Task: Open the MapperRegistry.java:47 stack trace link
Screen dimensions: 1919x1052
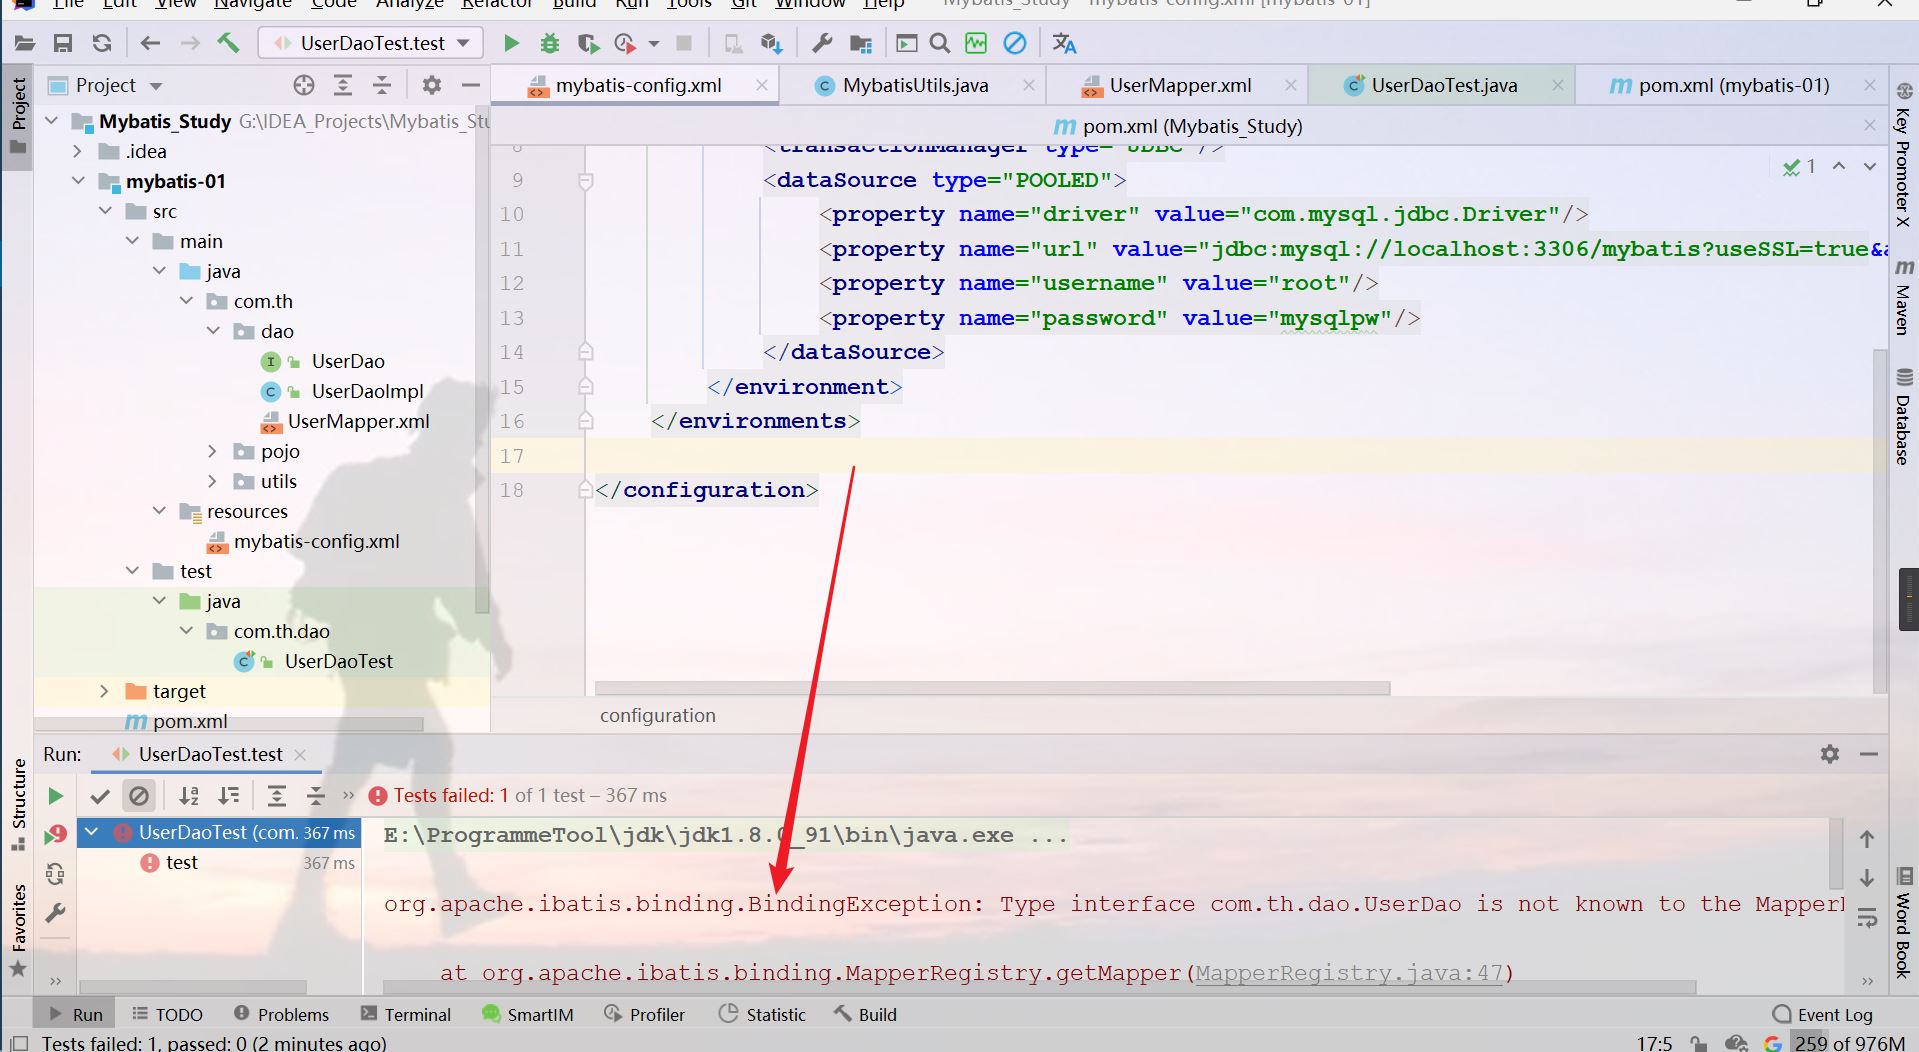Action: 1349,973
